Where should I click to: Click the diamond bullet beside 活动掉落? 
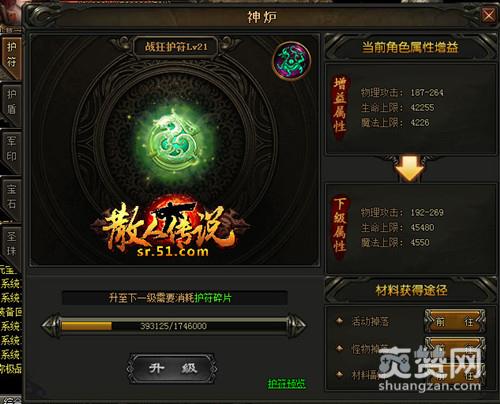point(340,321)
